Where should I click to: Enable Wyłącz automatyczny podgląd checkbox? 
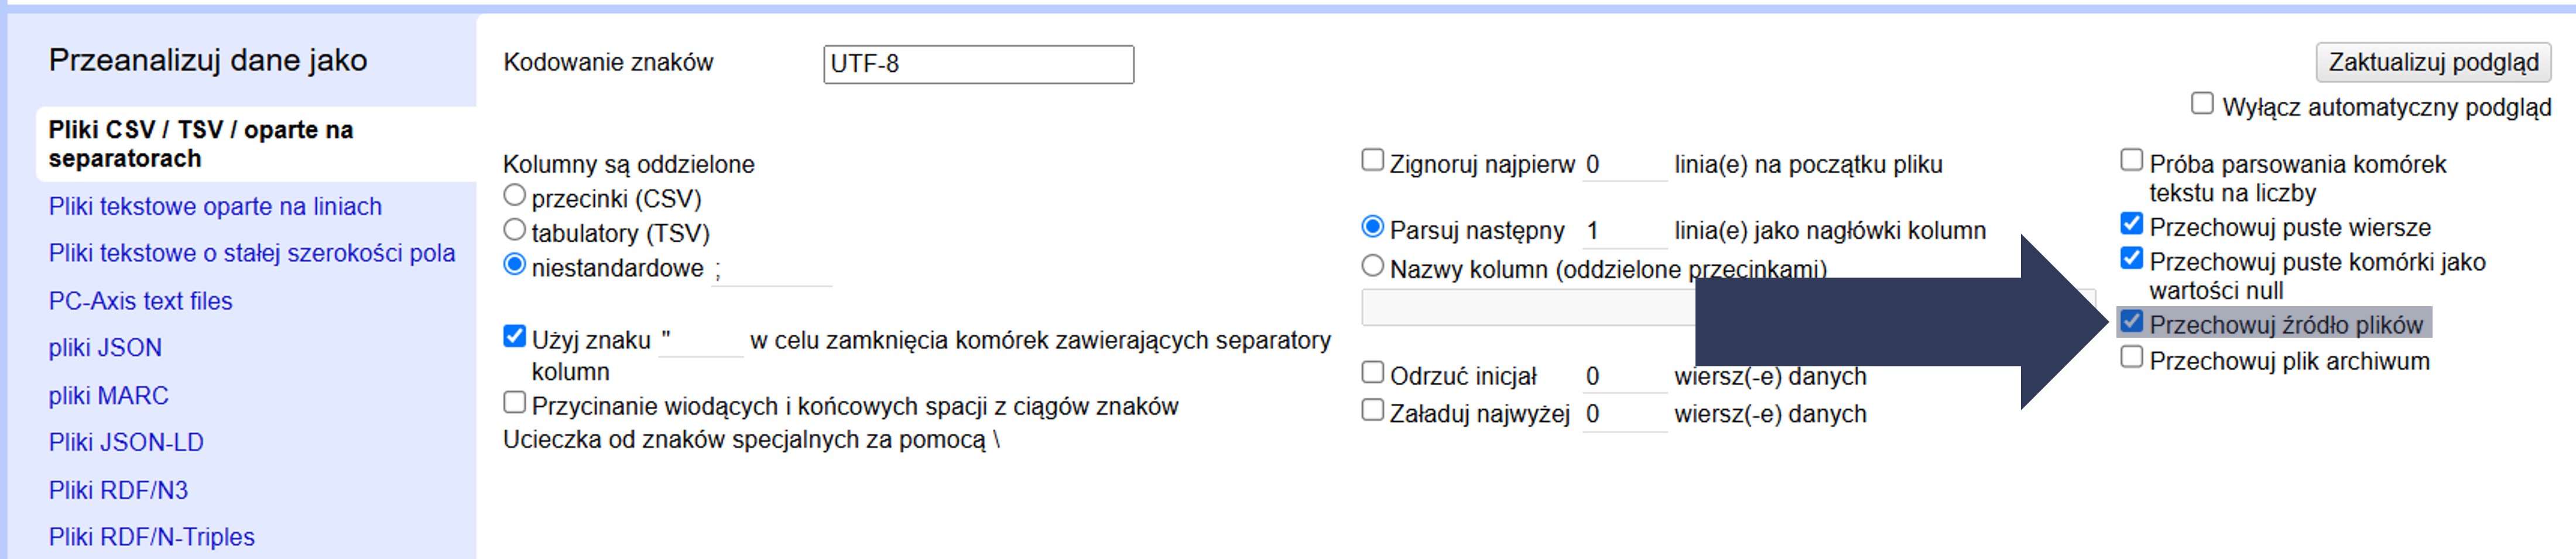tap(2201, 104)
